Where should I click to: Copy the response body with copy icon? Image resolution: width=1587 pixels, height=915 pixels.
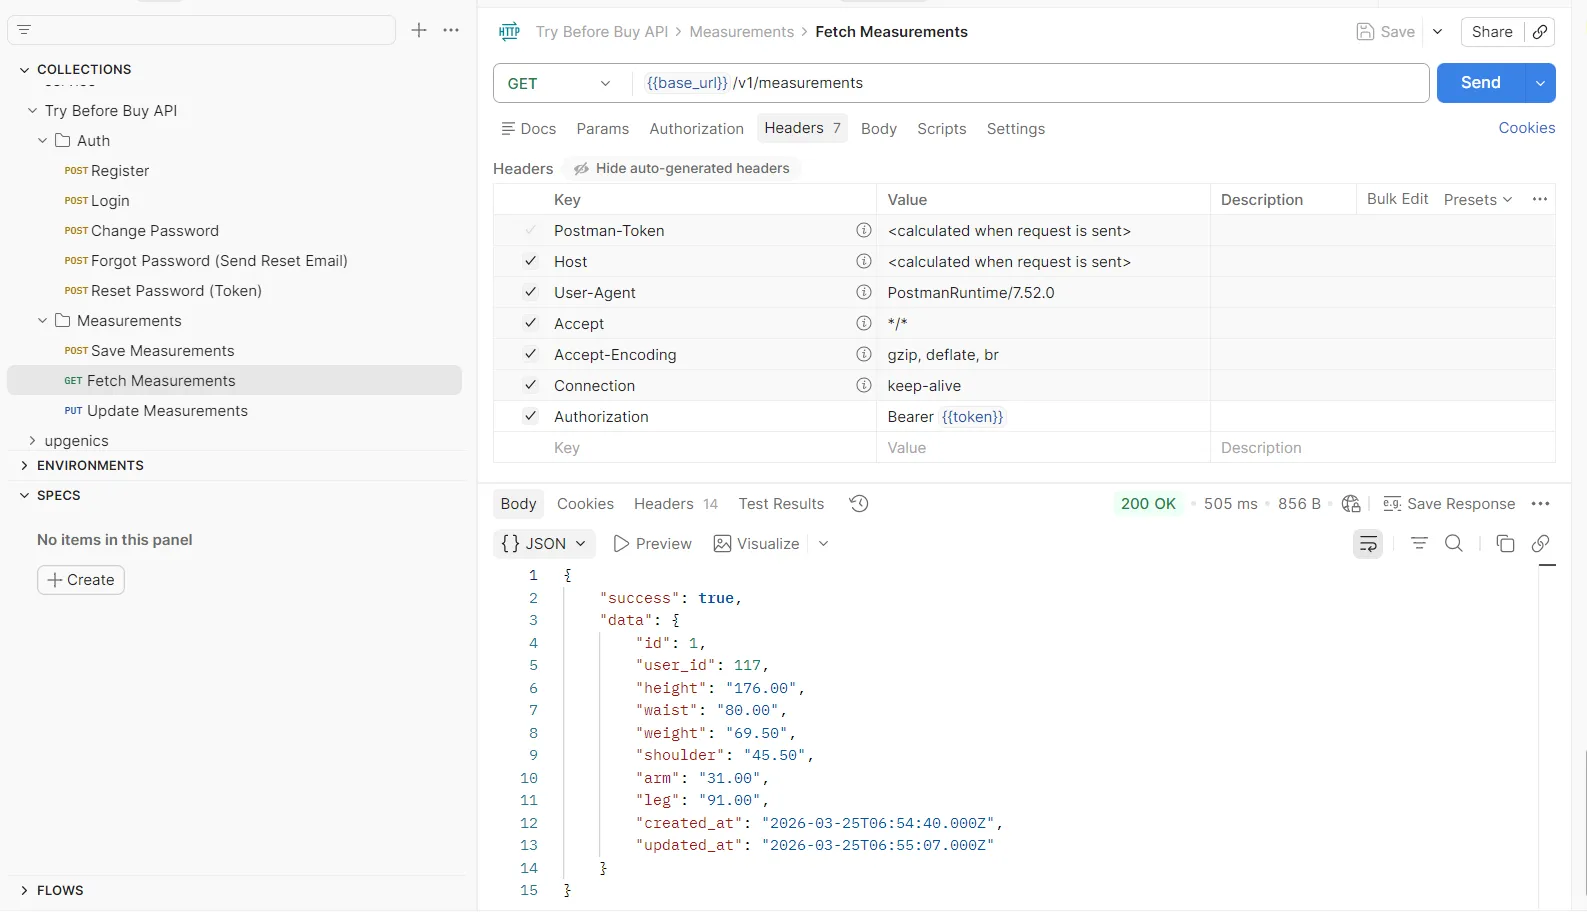(1504, 544)
